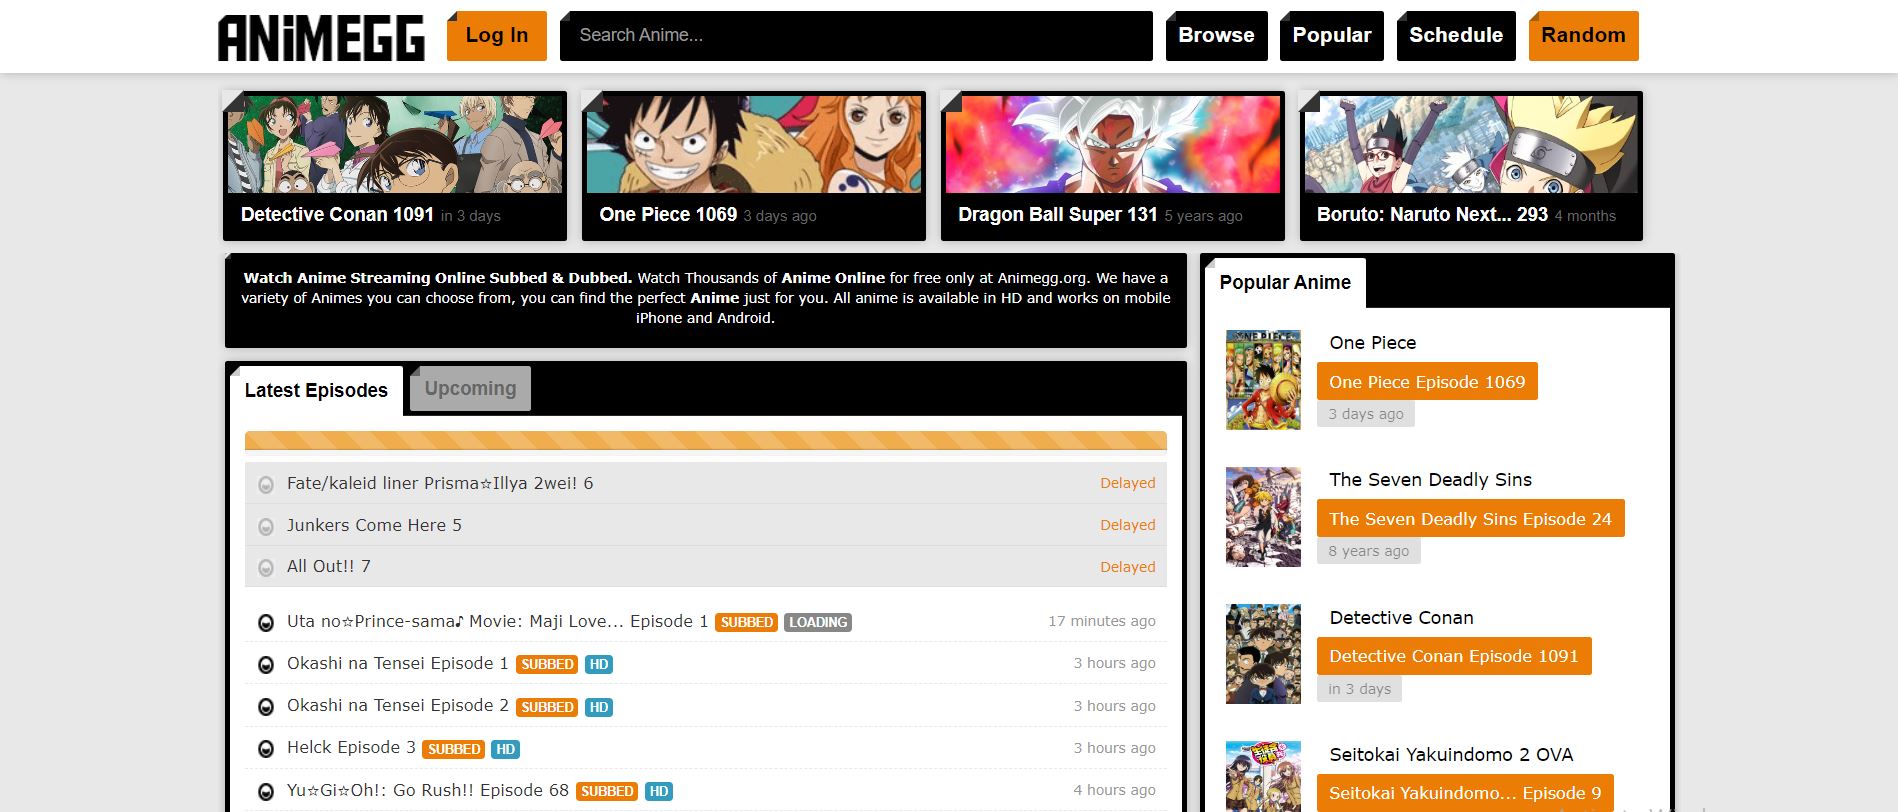Open Uta no Prince-sama Movie Maji Love Episode 1

(497, 621)
